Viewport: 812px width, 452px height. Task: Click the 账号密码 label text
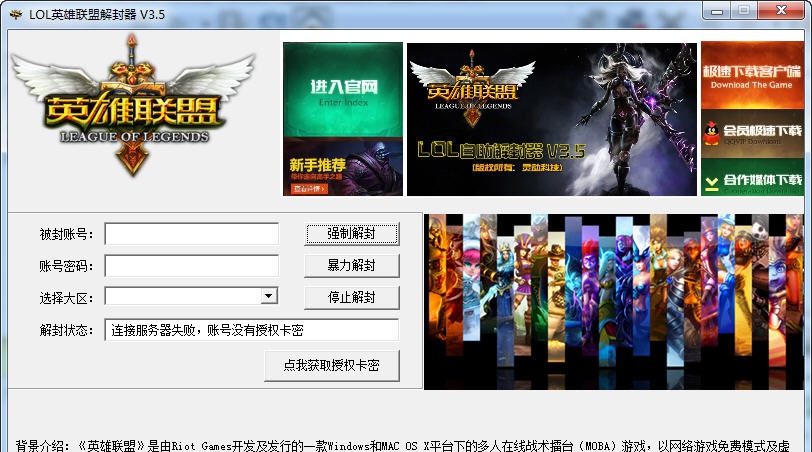coord(66,266)
